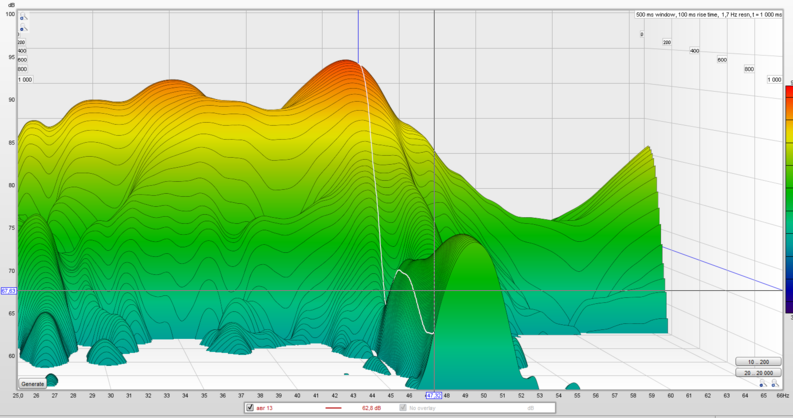This screenshot has height=418, width=793.
Task: Click the 100 dB label on the vertical axis
Action: [9, 14]
